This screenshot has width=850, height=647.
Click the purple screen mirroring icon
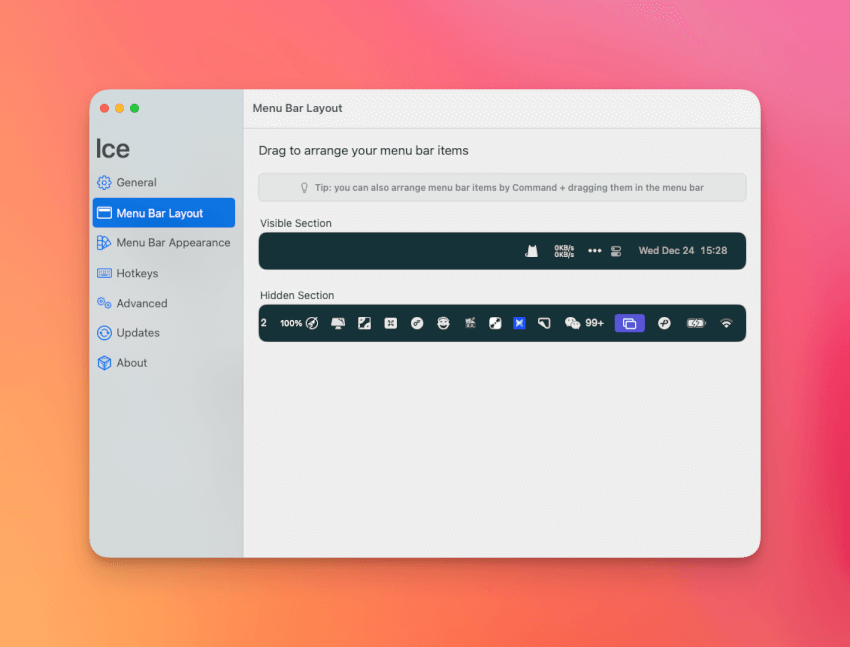(629, 323)
